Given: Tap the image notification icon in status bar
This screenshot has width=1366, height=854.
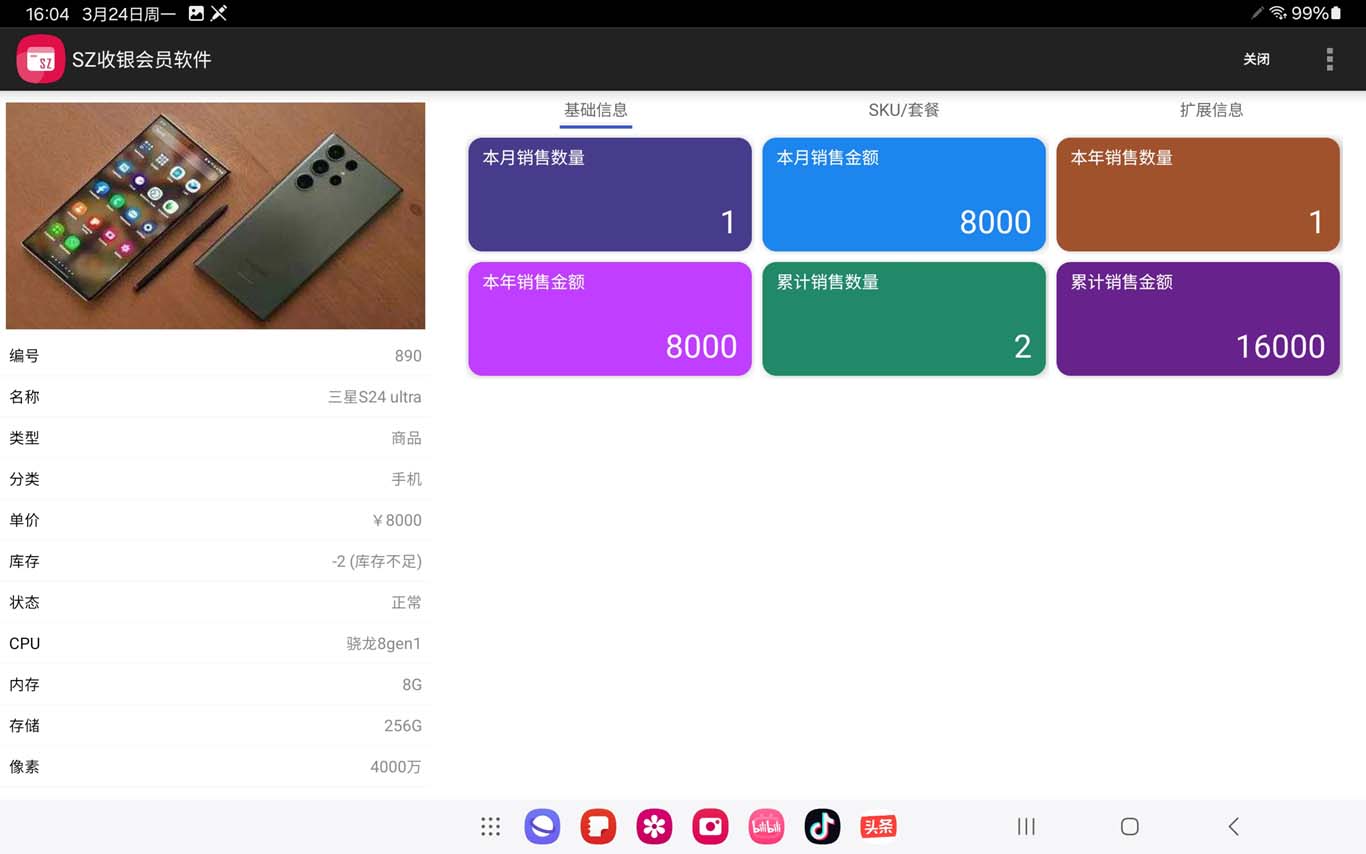Looking at the screenshot, I should coord(196,13).
